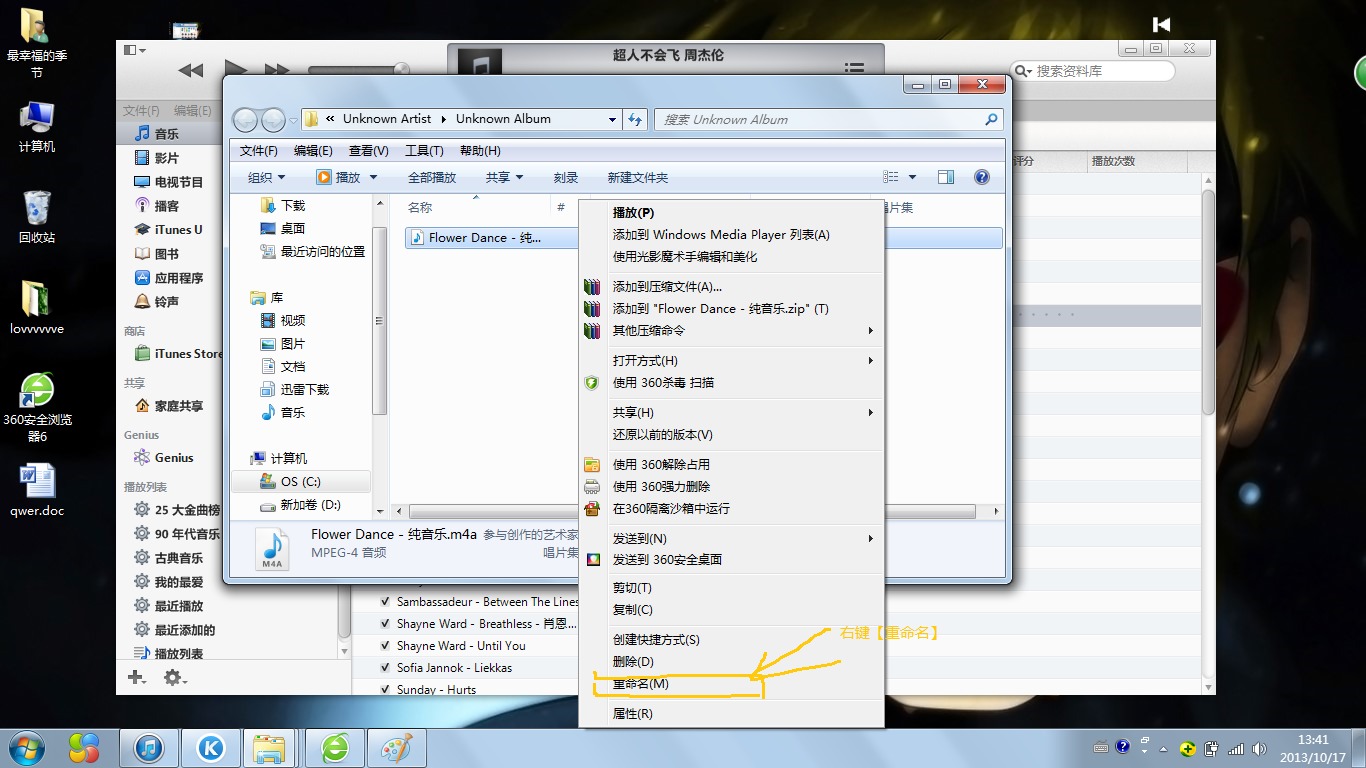Open 电视节目 in the iTunes sidebar
The height and width of the screenshot is (768, 1366).
(166, 182)
